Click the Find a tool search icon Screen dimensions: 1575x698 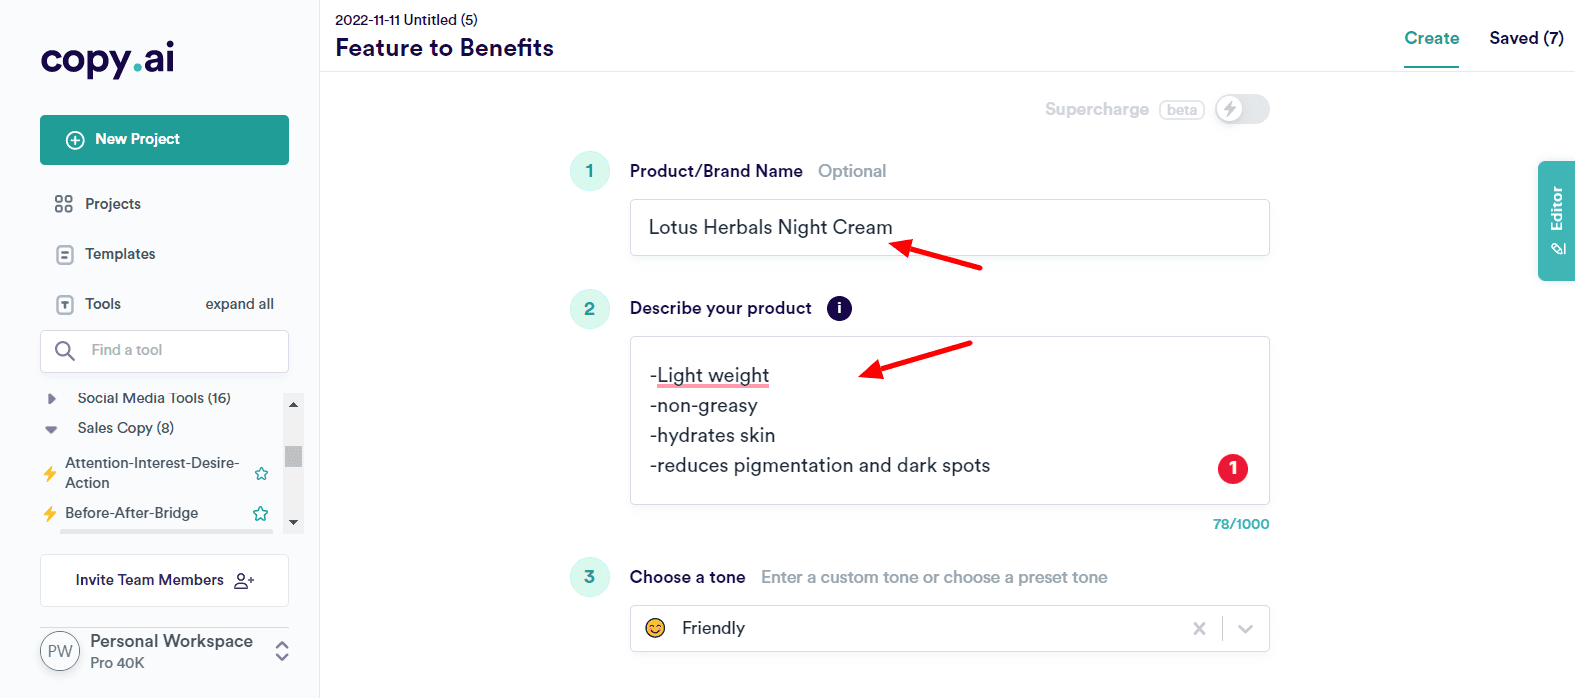click(65, 351)
